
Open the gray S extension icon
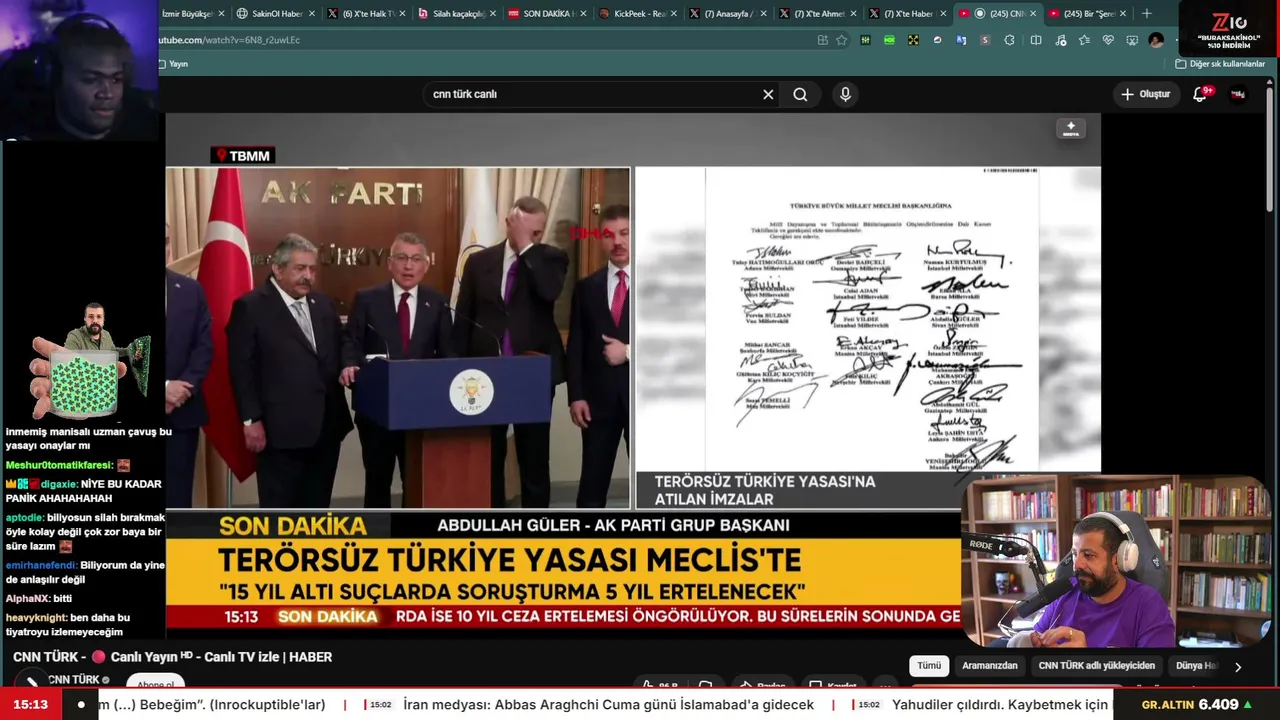[x=985, y=40]
